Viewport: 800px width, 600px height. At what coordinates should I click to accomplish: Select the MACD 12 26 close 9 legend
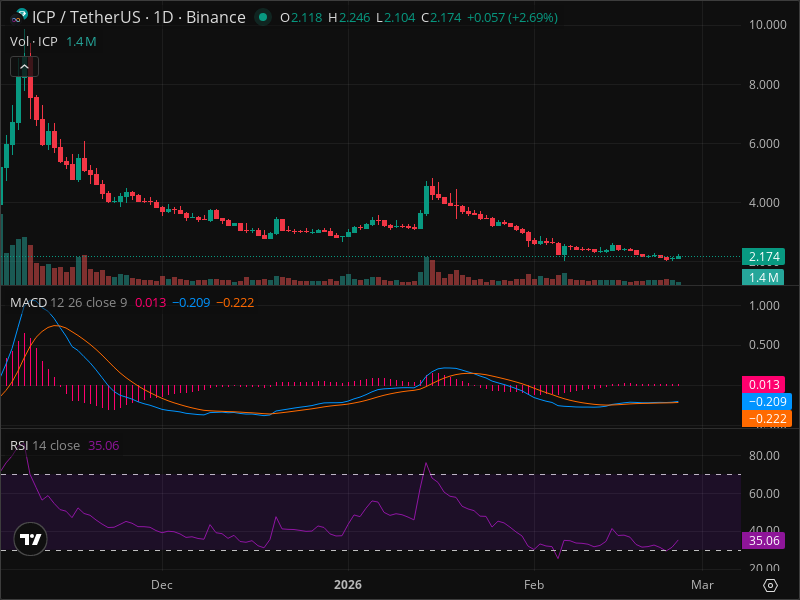click(68, 303)
